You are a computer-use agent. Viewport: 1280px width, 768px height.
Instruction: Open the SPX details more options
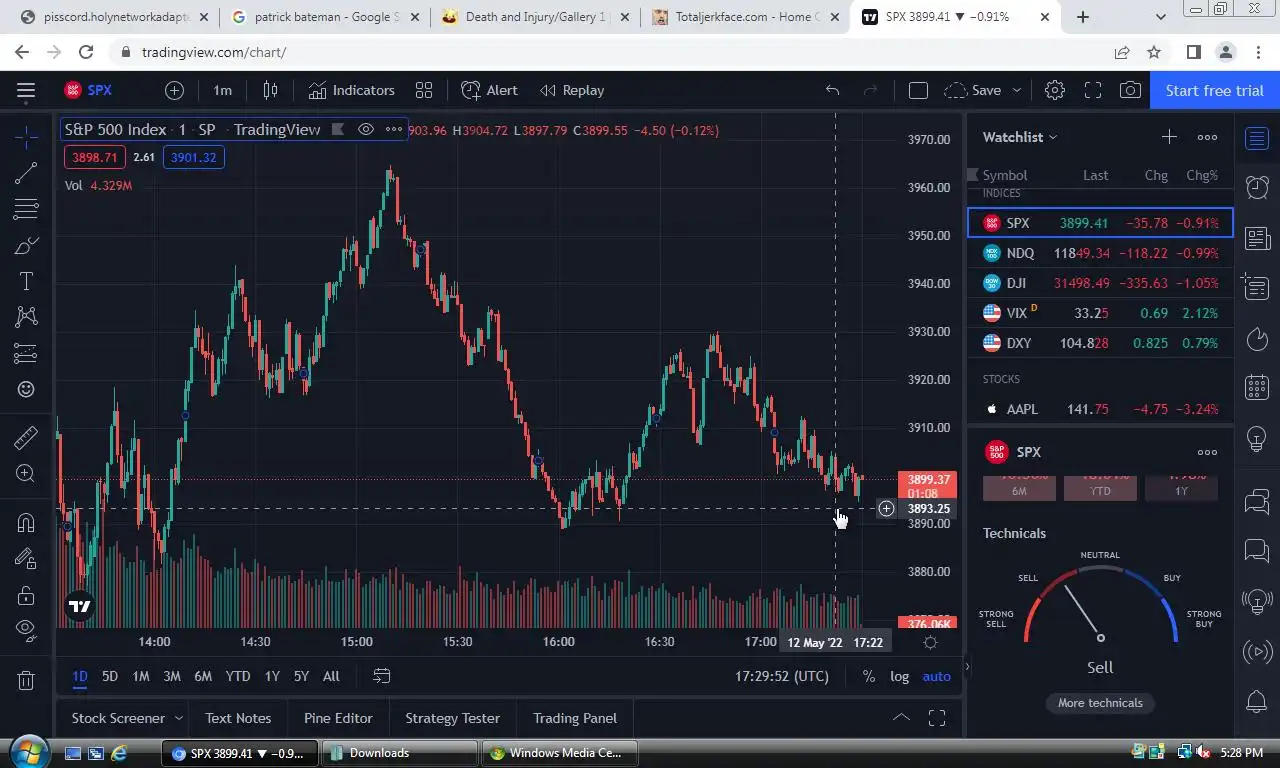pyautogui.click(x=1207, y=452)
